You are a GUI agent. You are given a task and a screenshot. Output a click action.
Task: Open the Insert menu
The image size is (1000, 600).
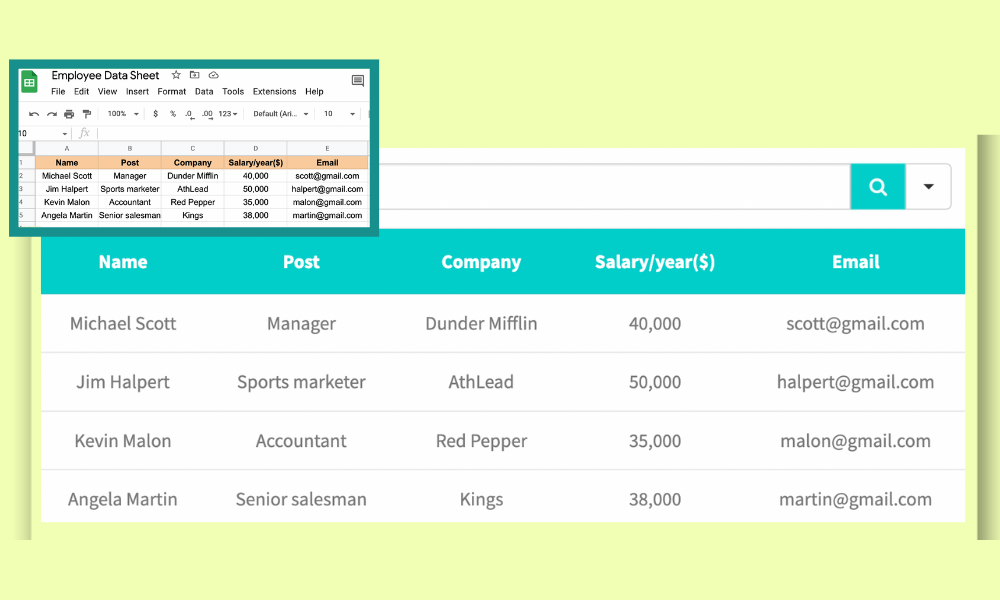click(137, 92)
